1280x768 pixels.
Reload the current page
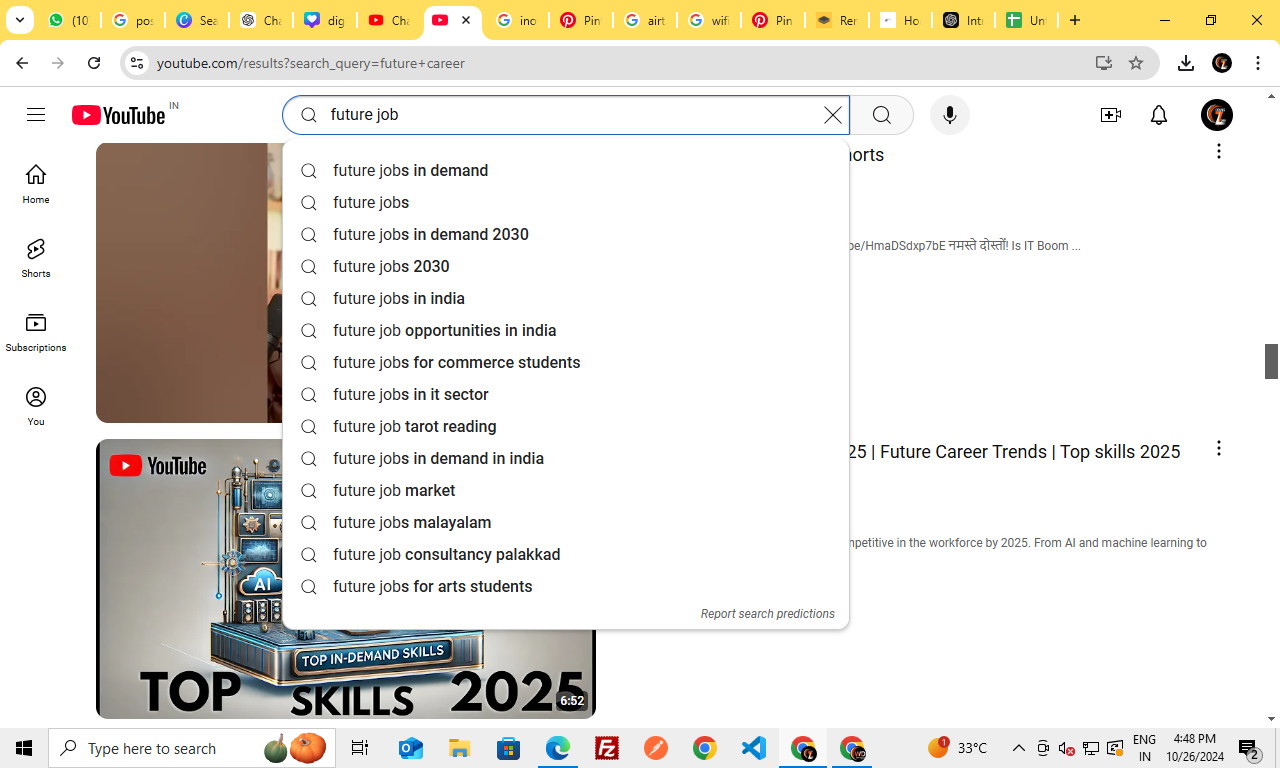94,63
